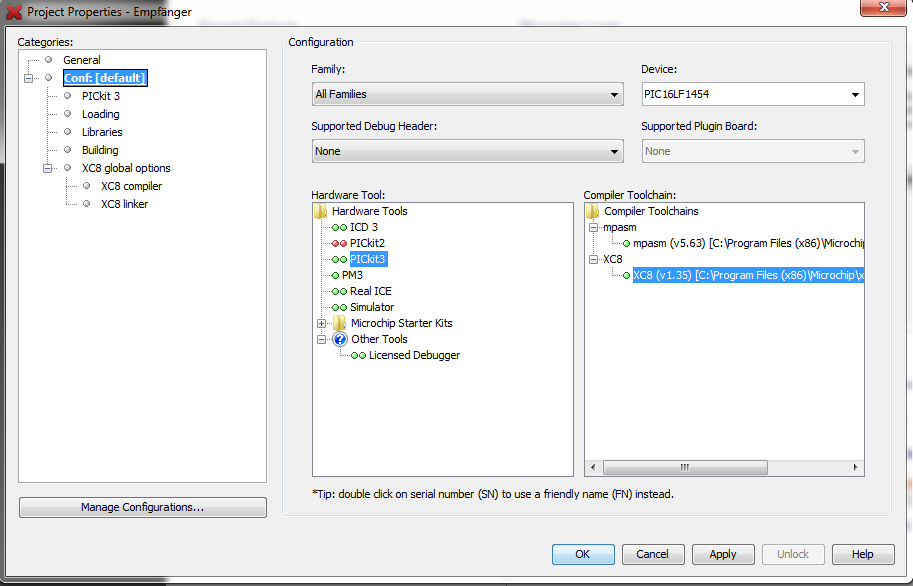Image resolution: width=913 pixels, height=586 pixels.
Task: Close the Project Properties dialog
Action: (883, 8)
